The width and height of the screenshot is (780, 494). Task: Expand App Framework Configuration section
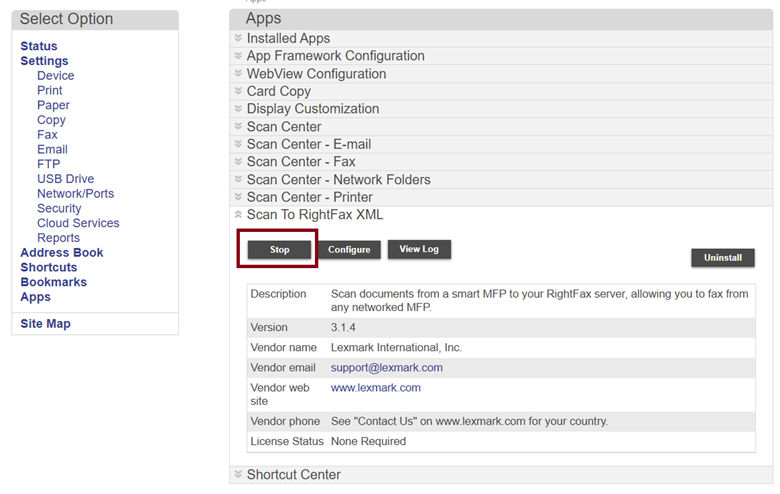(335, 56)
